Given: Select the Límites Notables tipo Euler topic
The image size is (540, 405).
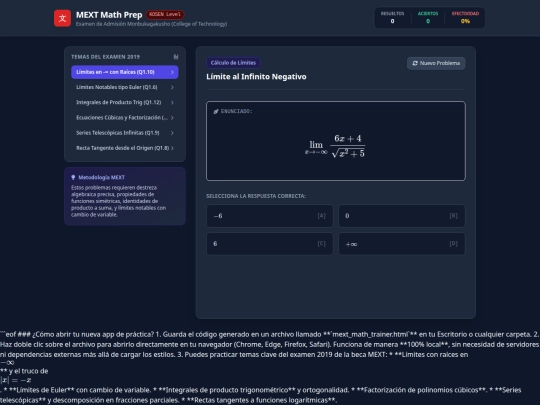Looking at the screenshot, I should point(125,87).
